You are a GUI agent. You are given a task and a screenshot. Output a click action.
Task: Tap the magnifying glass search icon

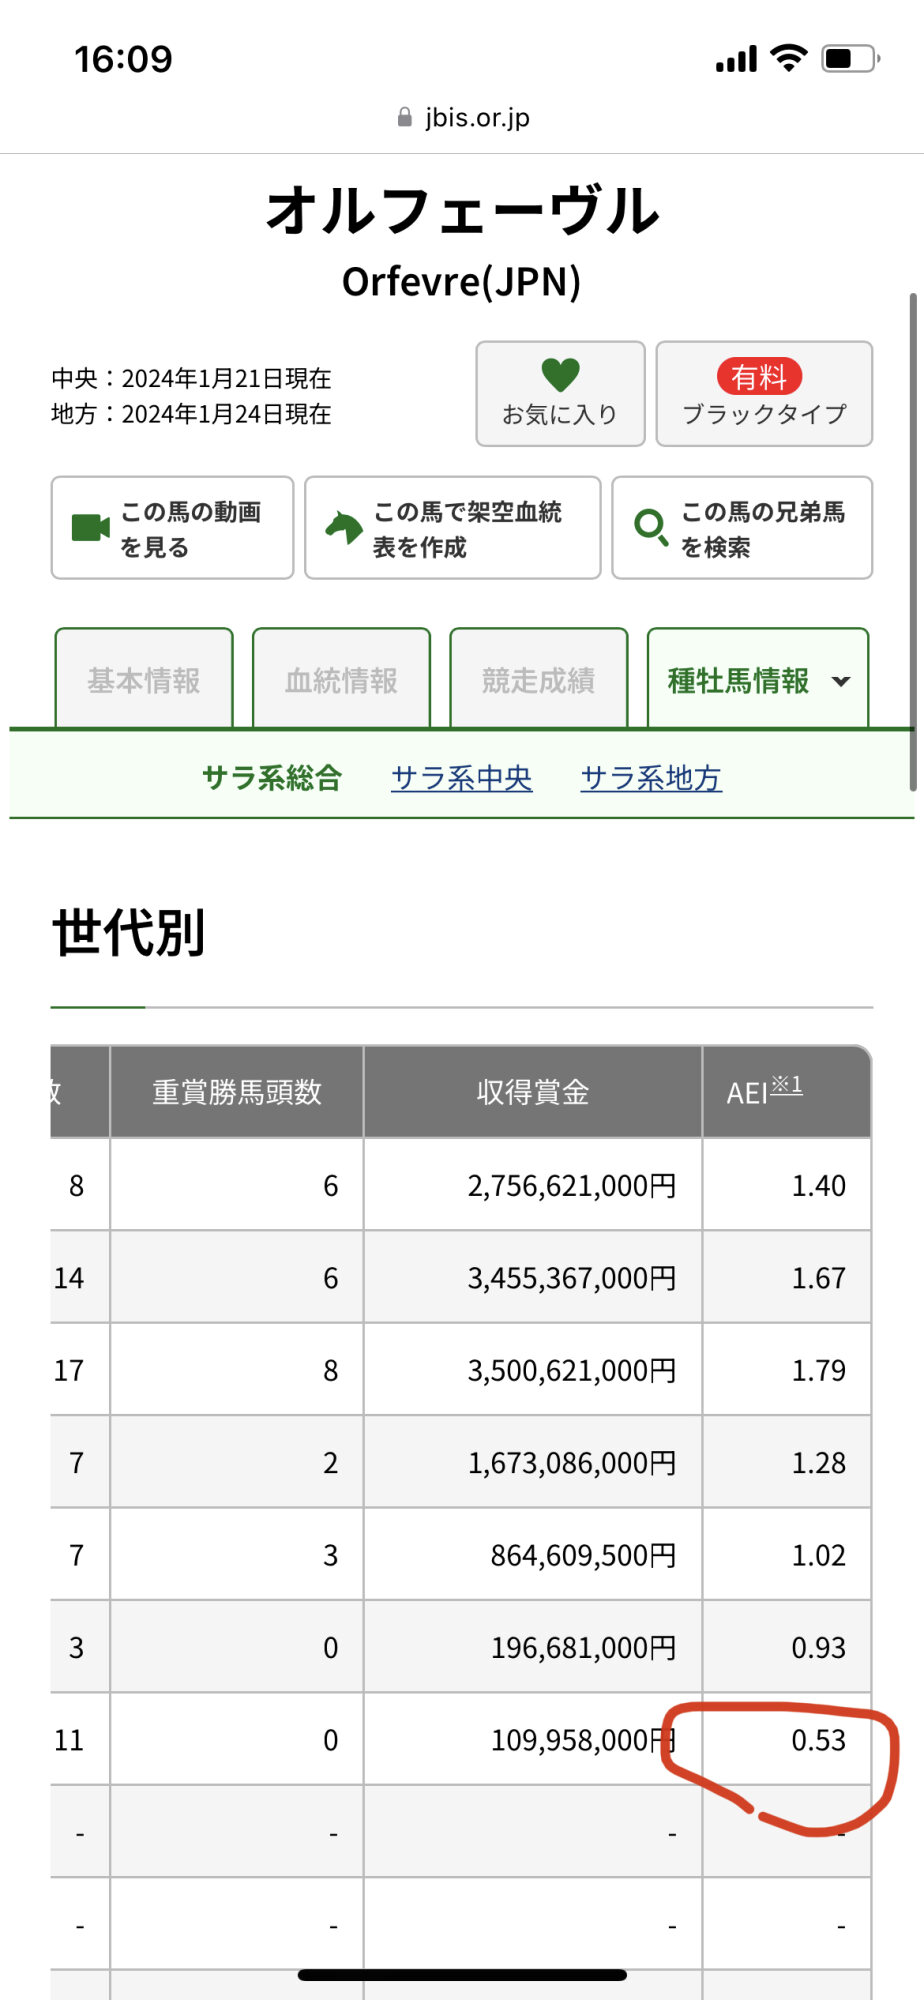pyautogui.click(x=651, y=527)
